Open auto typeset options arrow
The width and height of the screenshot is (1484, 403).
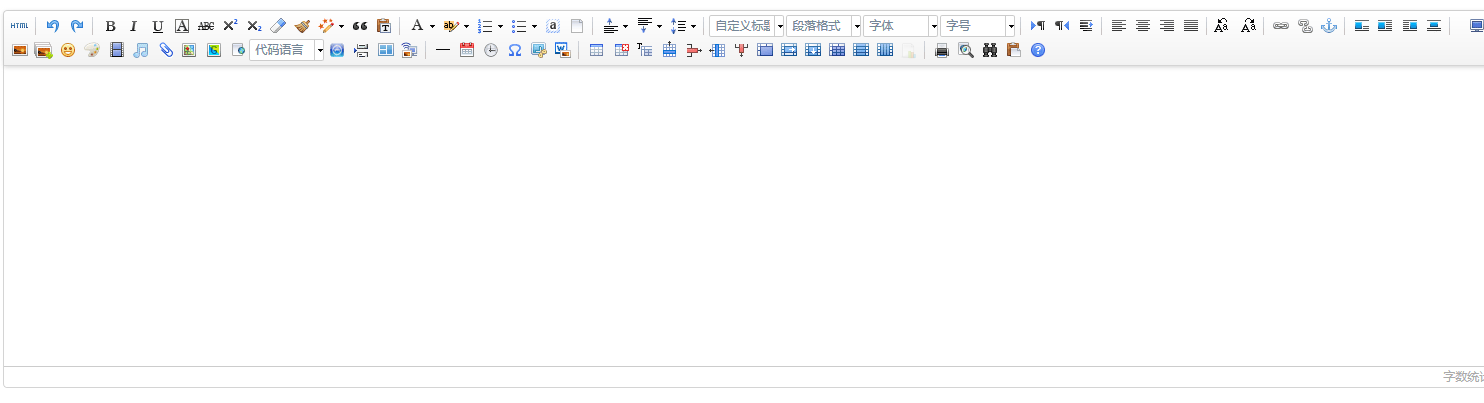341,26
